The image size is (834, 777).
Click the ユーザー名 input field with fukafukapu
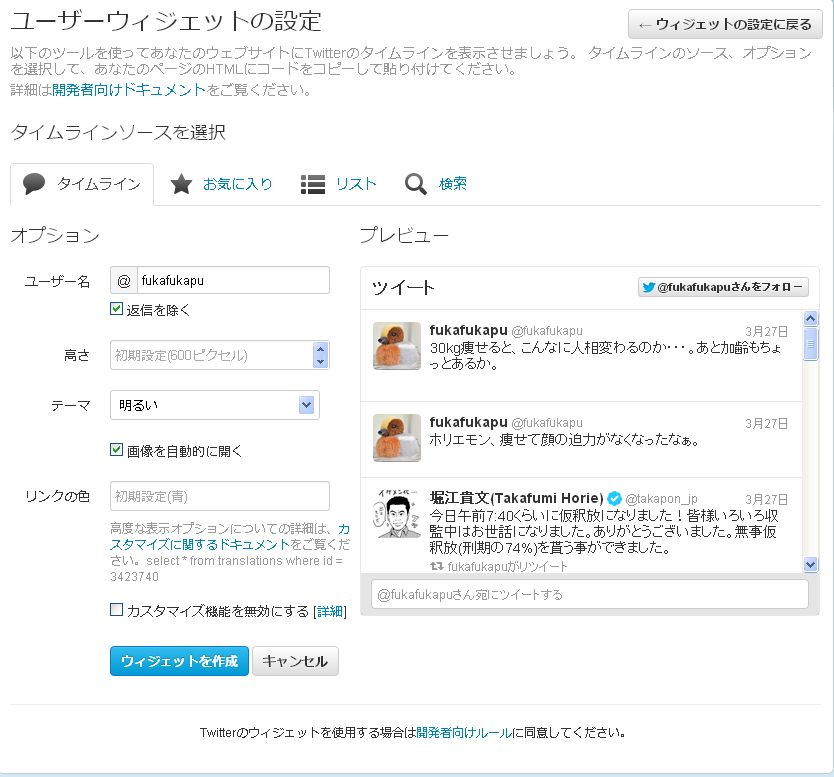pyautogui.click(x=233, y=280)
